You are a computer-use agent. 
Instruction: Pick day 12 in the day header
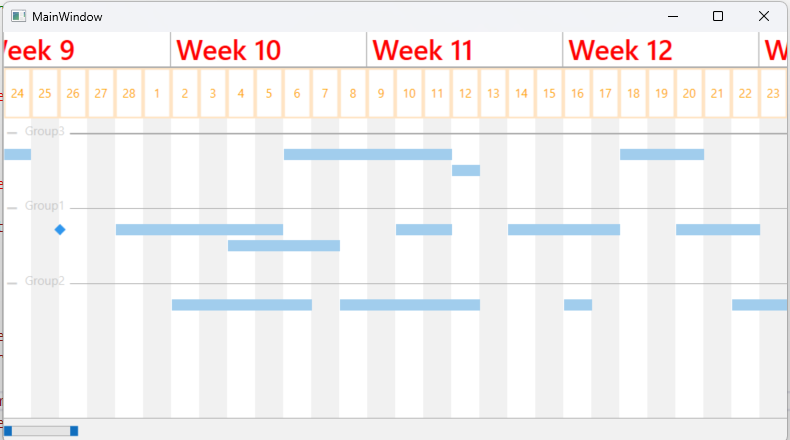[465, 94]
